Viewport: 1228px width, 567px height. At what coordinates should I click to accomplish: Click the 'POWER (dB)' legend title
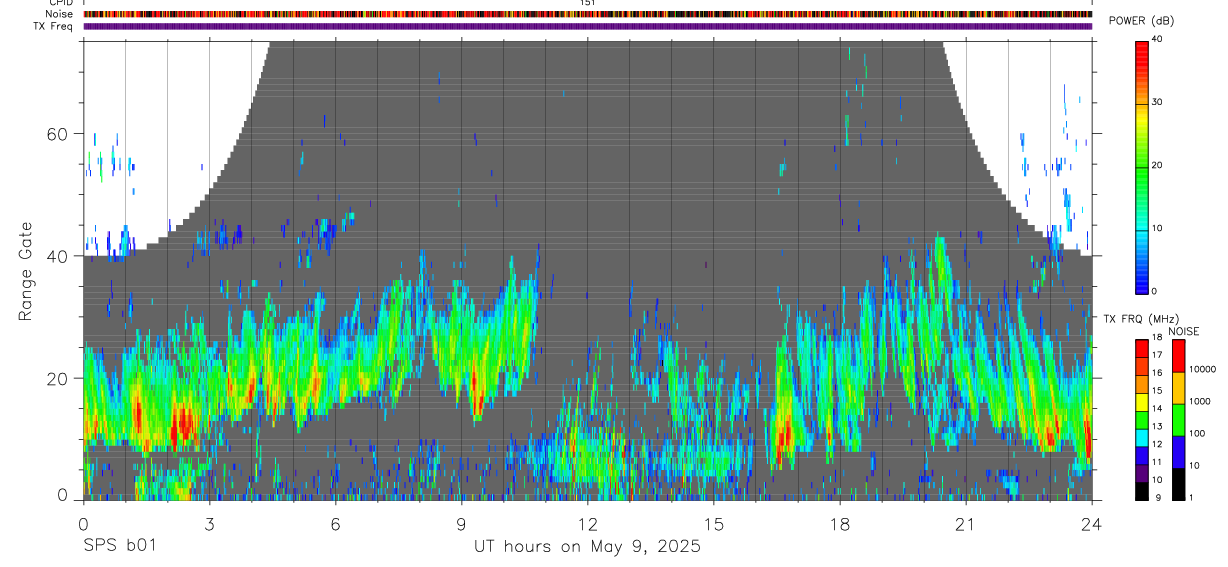tap(1141, 21)
